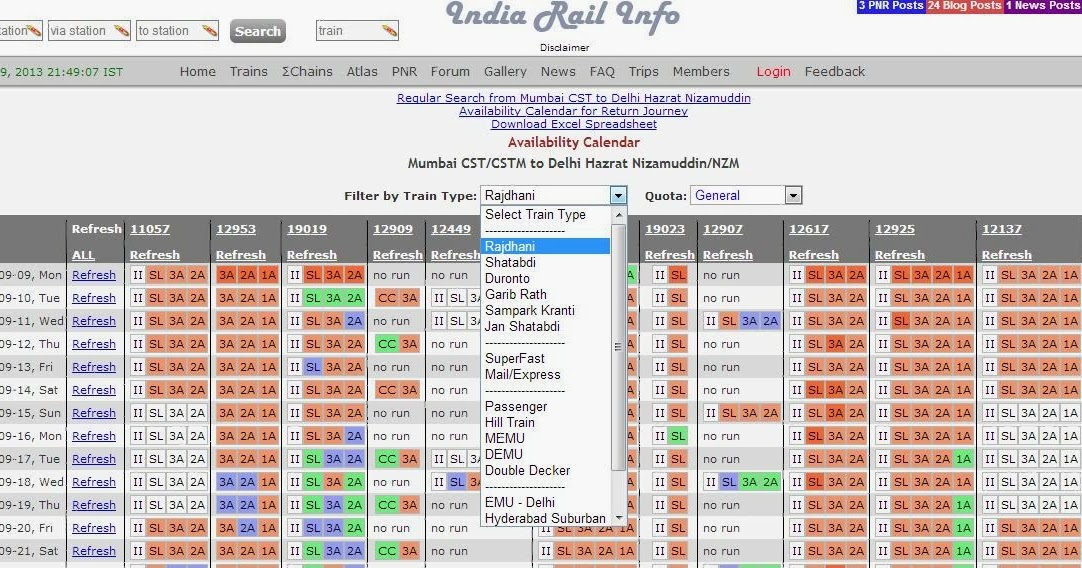This screenshot has width=1082, height=568.
Task: Open train 12953 header link
Action: [x=236, y=229]
